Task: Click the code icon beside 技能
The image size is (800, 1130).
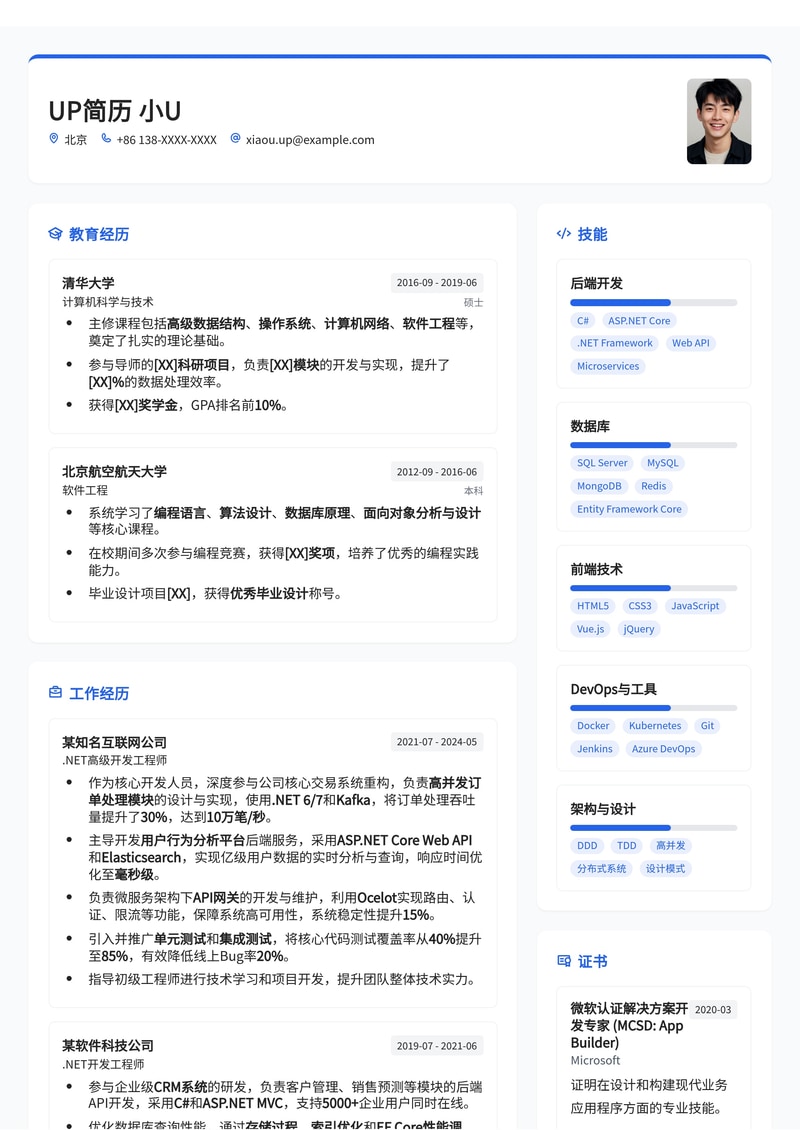Action: point(563,233)
